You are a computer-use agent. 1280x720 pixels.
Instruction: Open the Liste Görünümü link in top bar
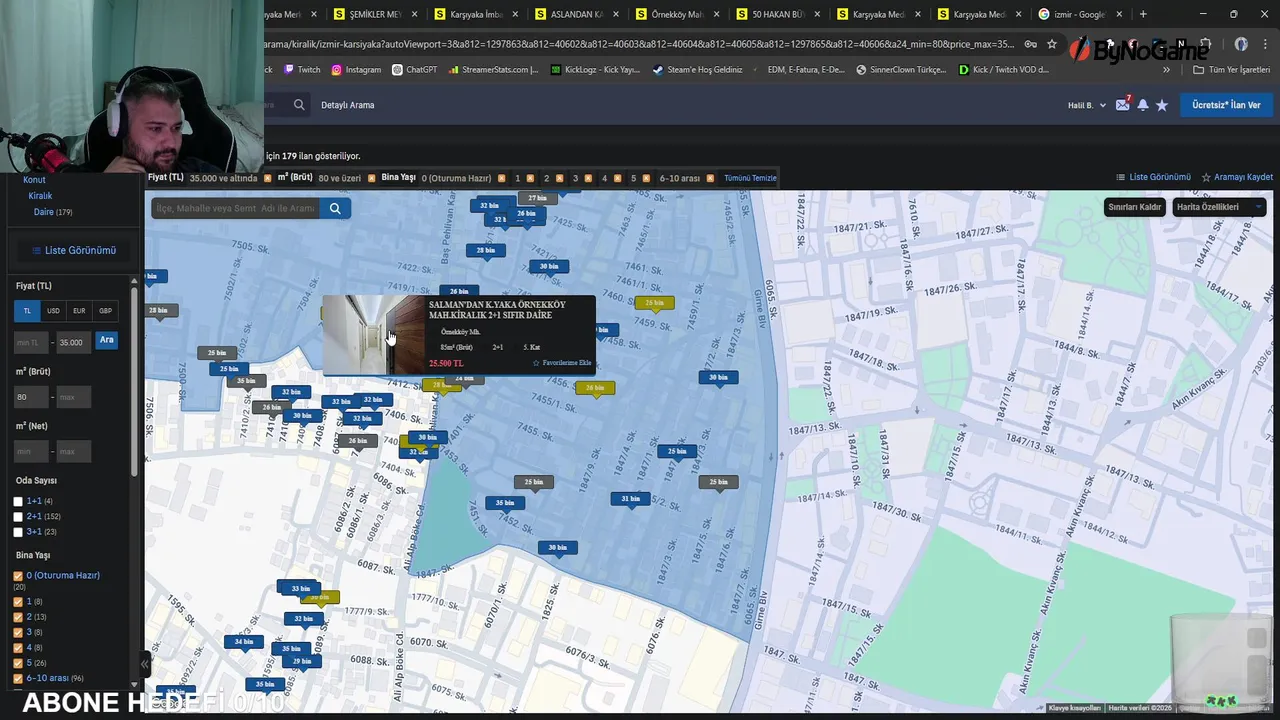[1154, 177]
